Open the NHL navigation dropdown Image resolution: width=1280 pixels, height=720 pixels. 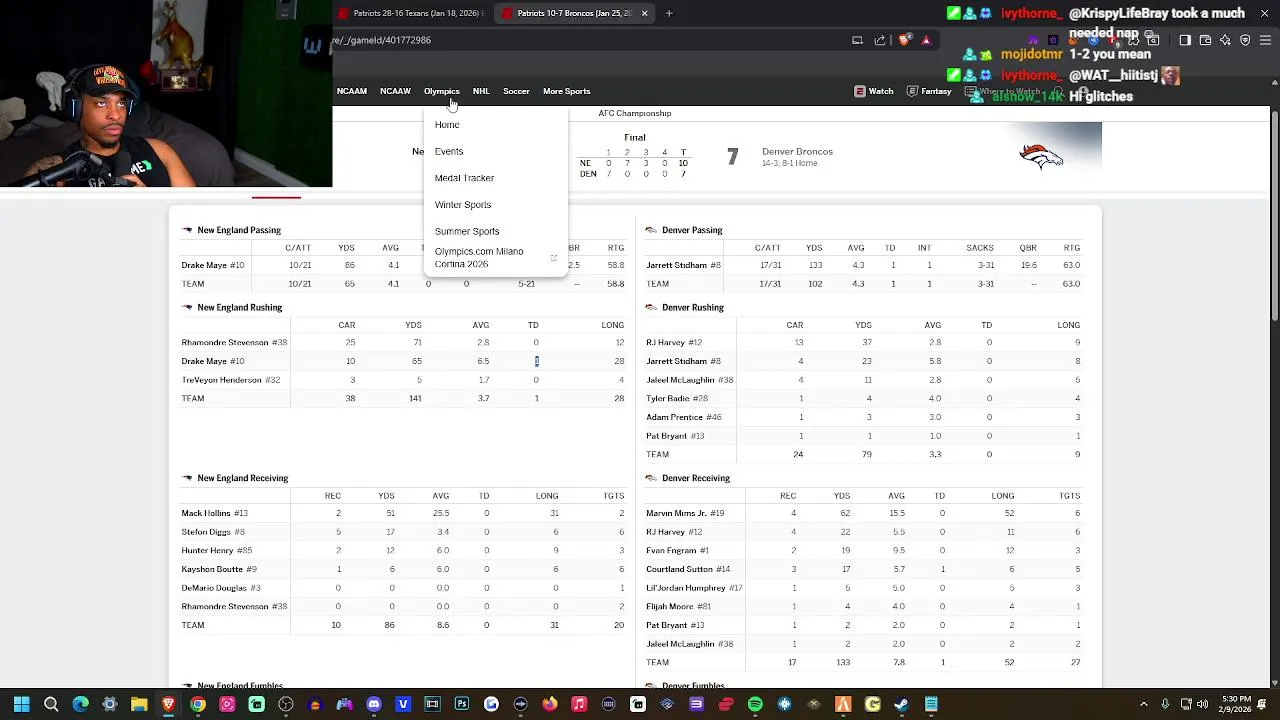(x=481, y=91)
